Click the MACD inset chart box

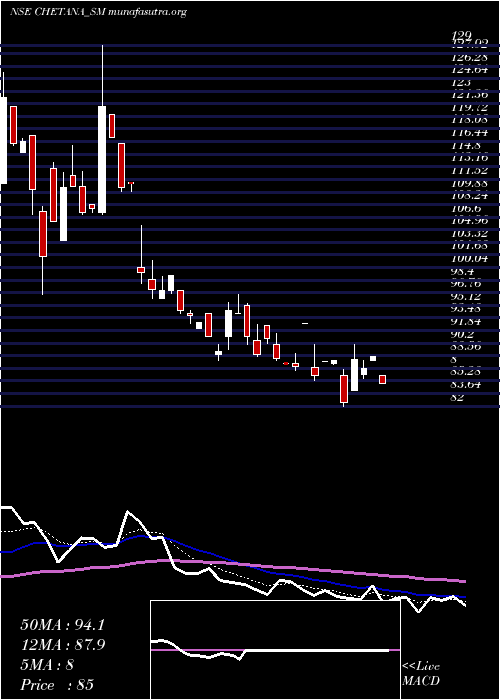point(275,650)
